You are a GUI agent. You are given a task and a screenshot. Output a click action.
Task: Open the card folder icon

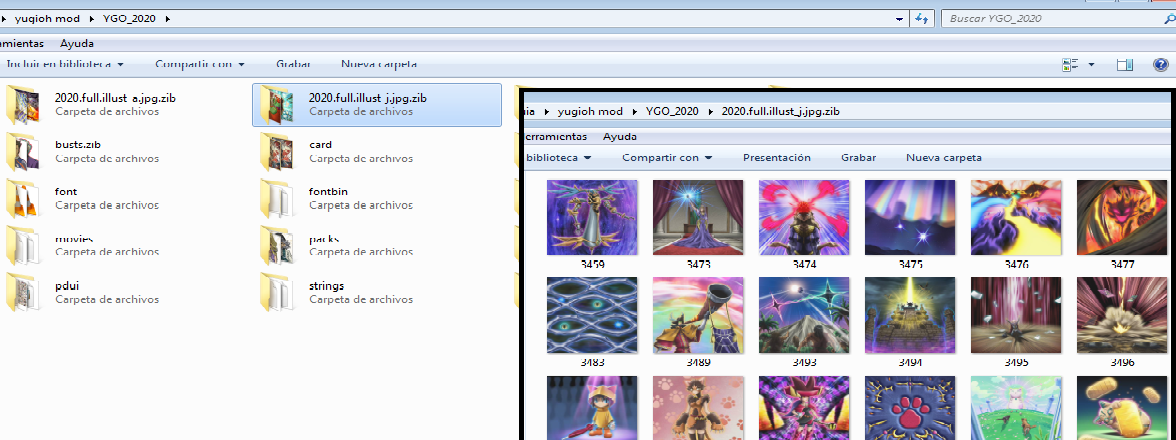pos(279,151)
